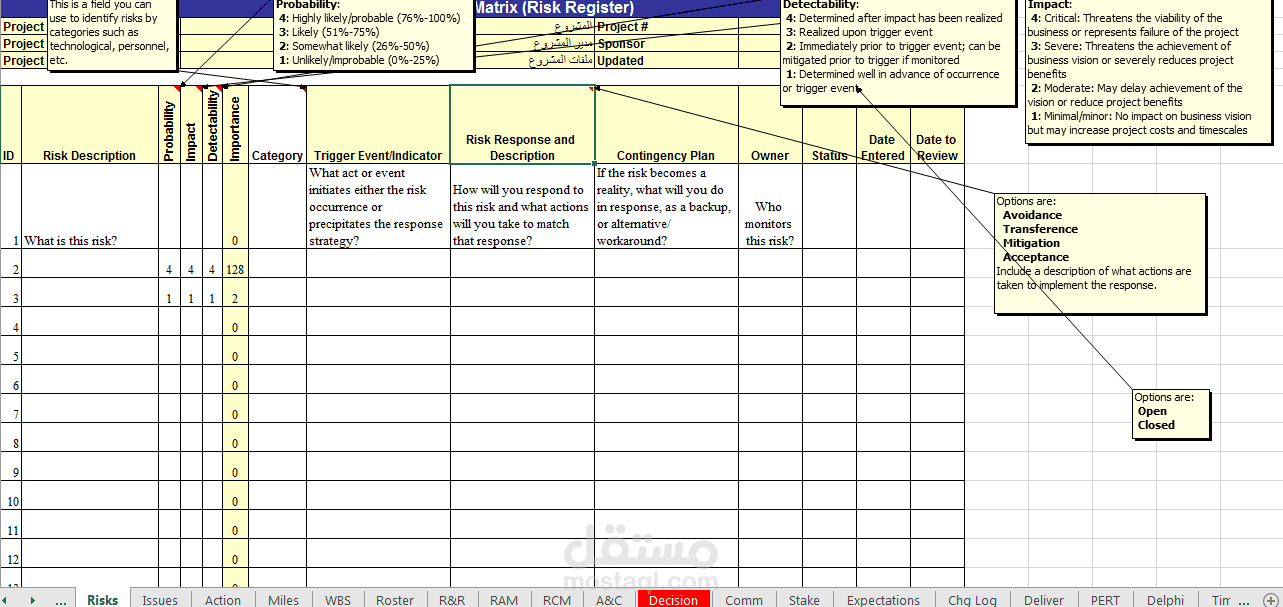Select the 'If the risk becomes a reality' cell
The image size is (1283, 607).
[x=666, y=207]
